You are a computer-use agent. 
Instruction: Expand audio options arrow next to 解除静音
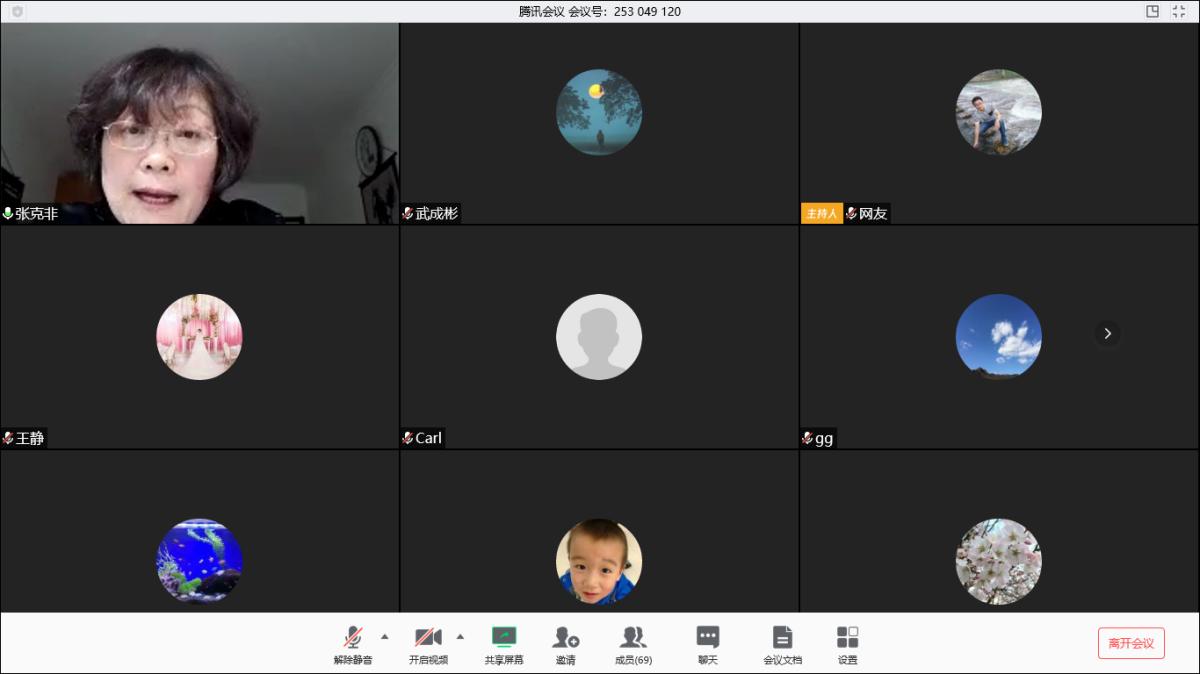385,636
